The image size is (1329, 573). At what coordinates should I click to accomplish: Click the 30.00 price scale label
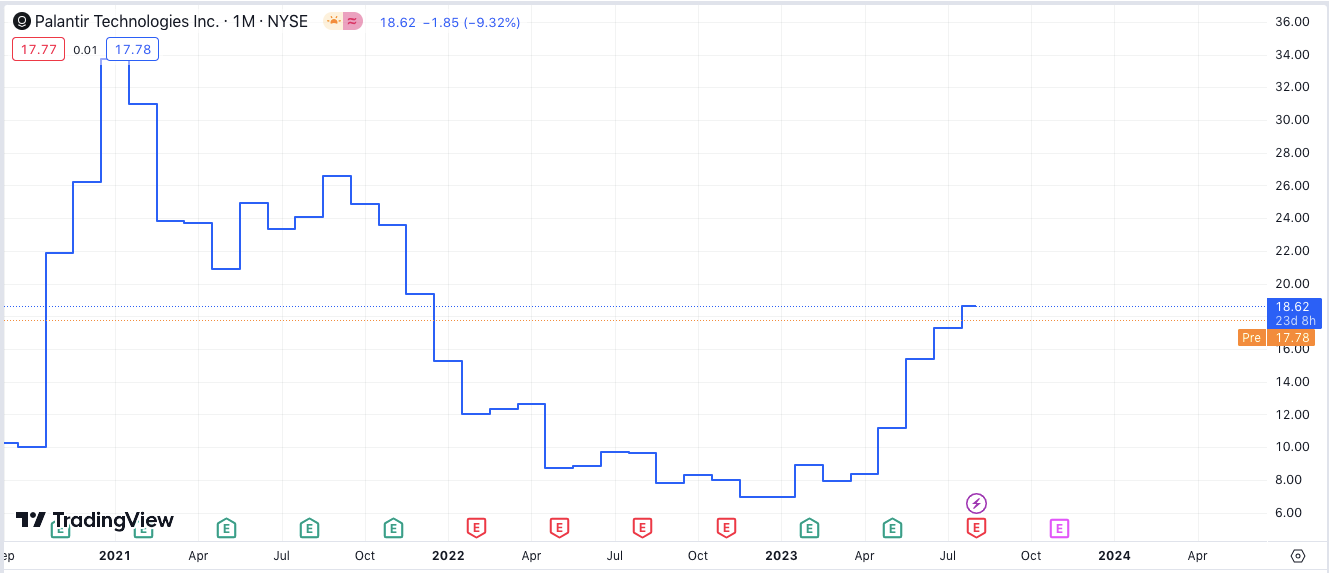click(1293, 119)
